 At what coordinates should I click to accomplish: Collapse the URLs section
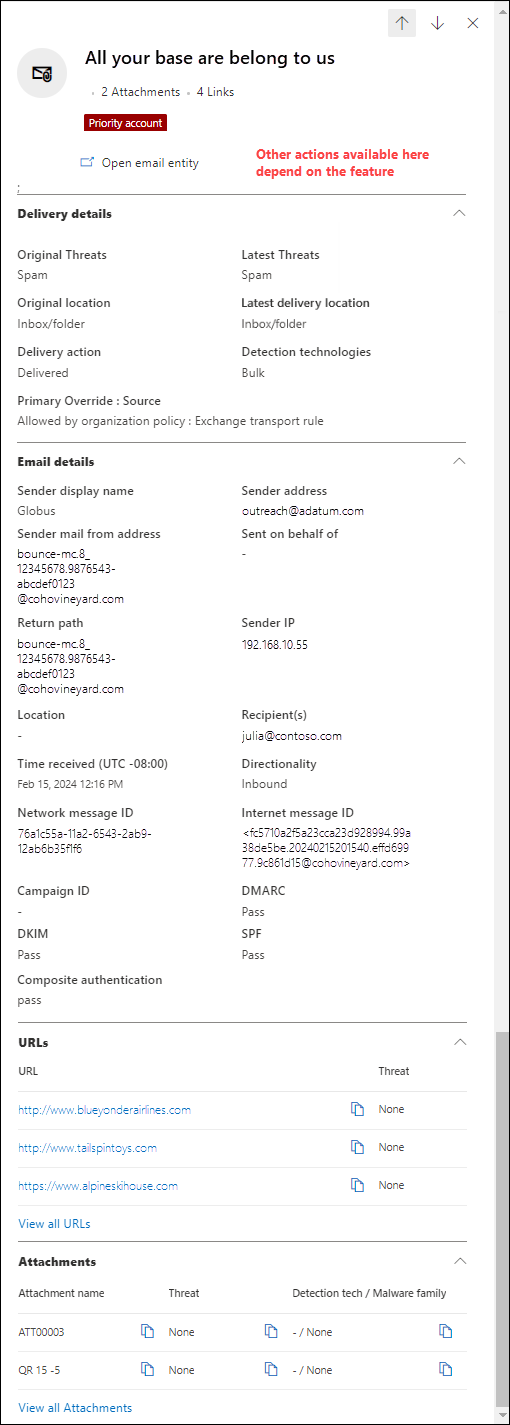tap(459, 1041)
